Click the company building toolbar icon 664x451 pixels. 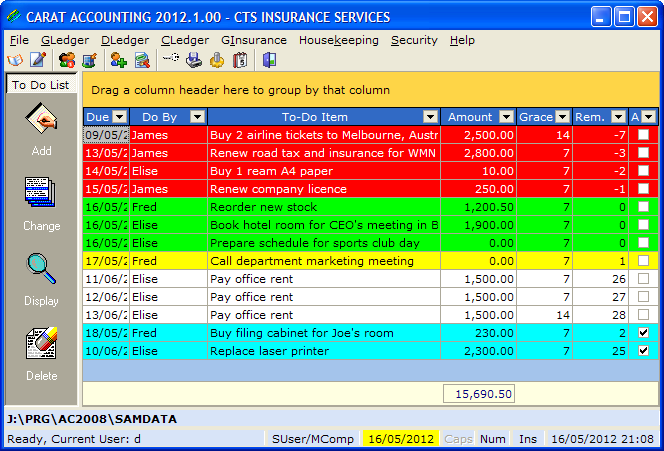point(89,60)
